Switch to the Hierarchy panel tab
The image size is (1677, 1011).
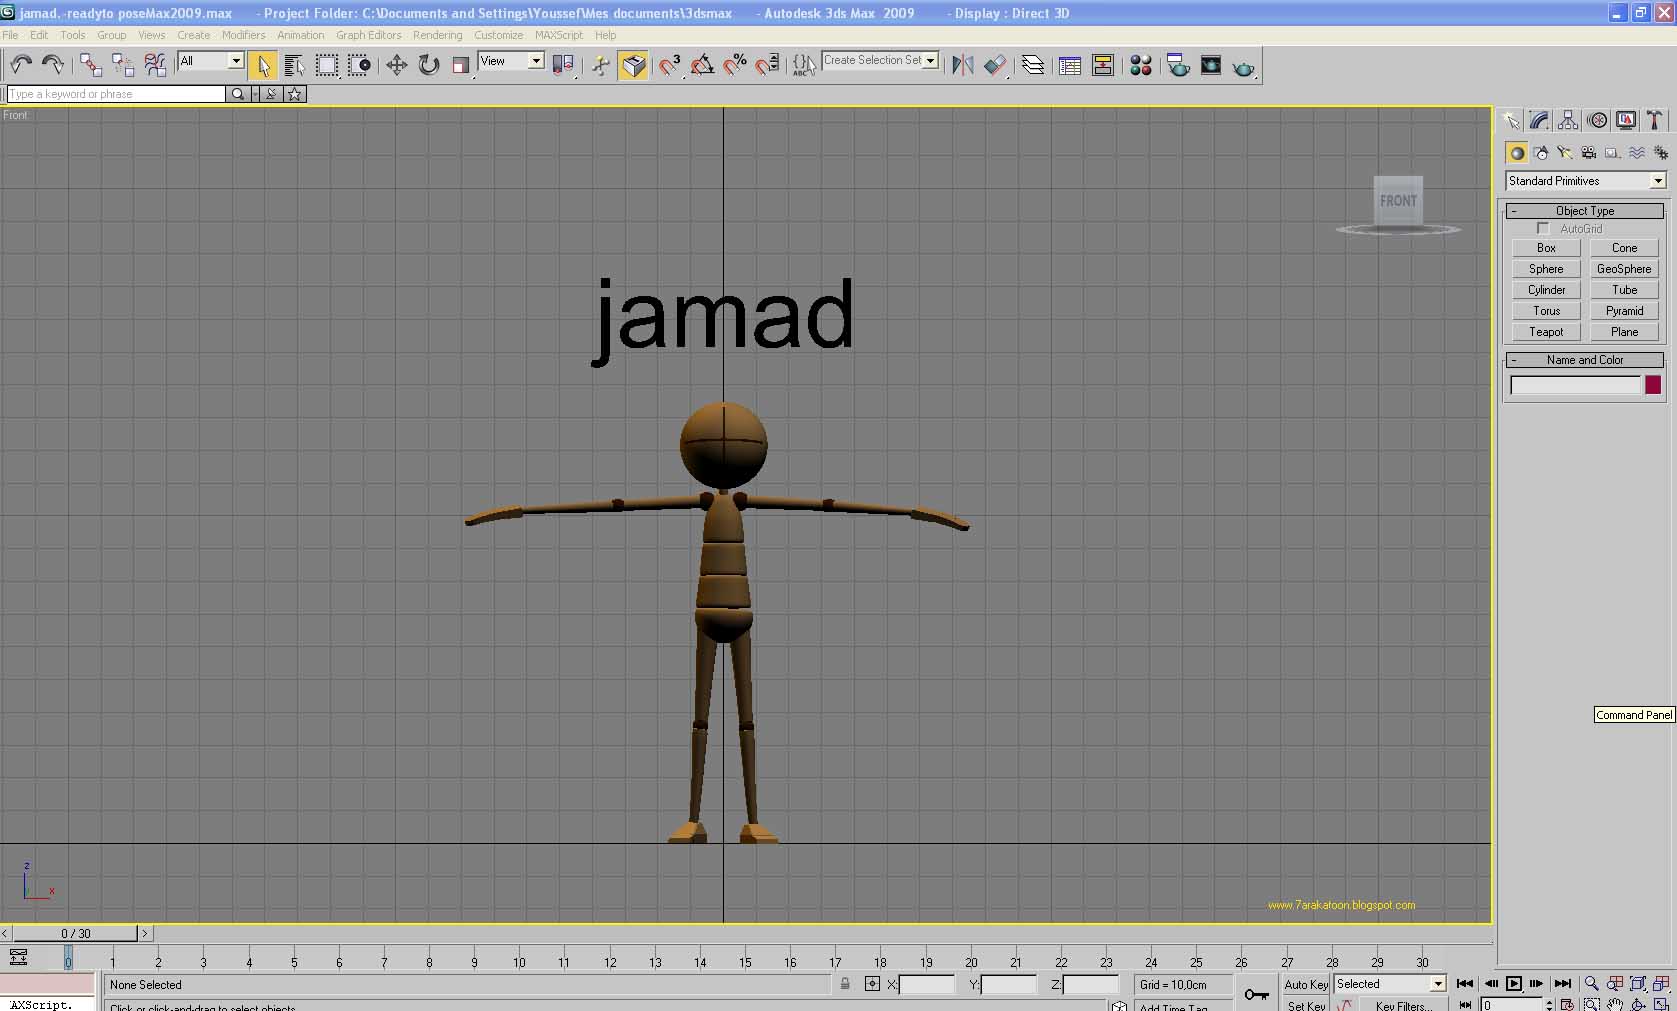pyautogui.click(x=1568, y=121)
